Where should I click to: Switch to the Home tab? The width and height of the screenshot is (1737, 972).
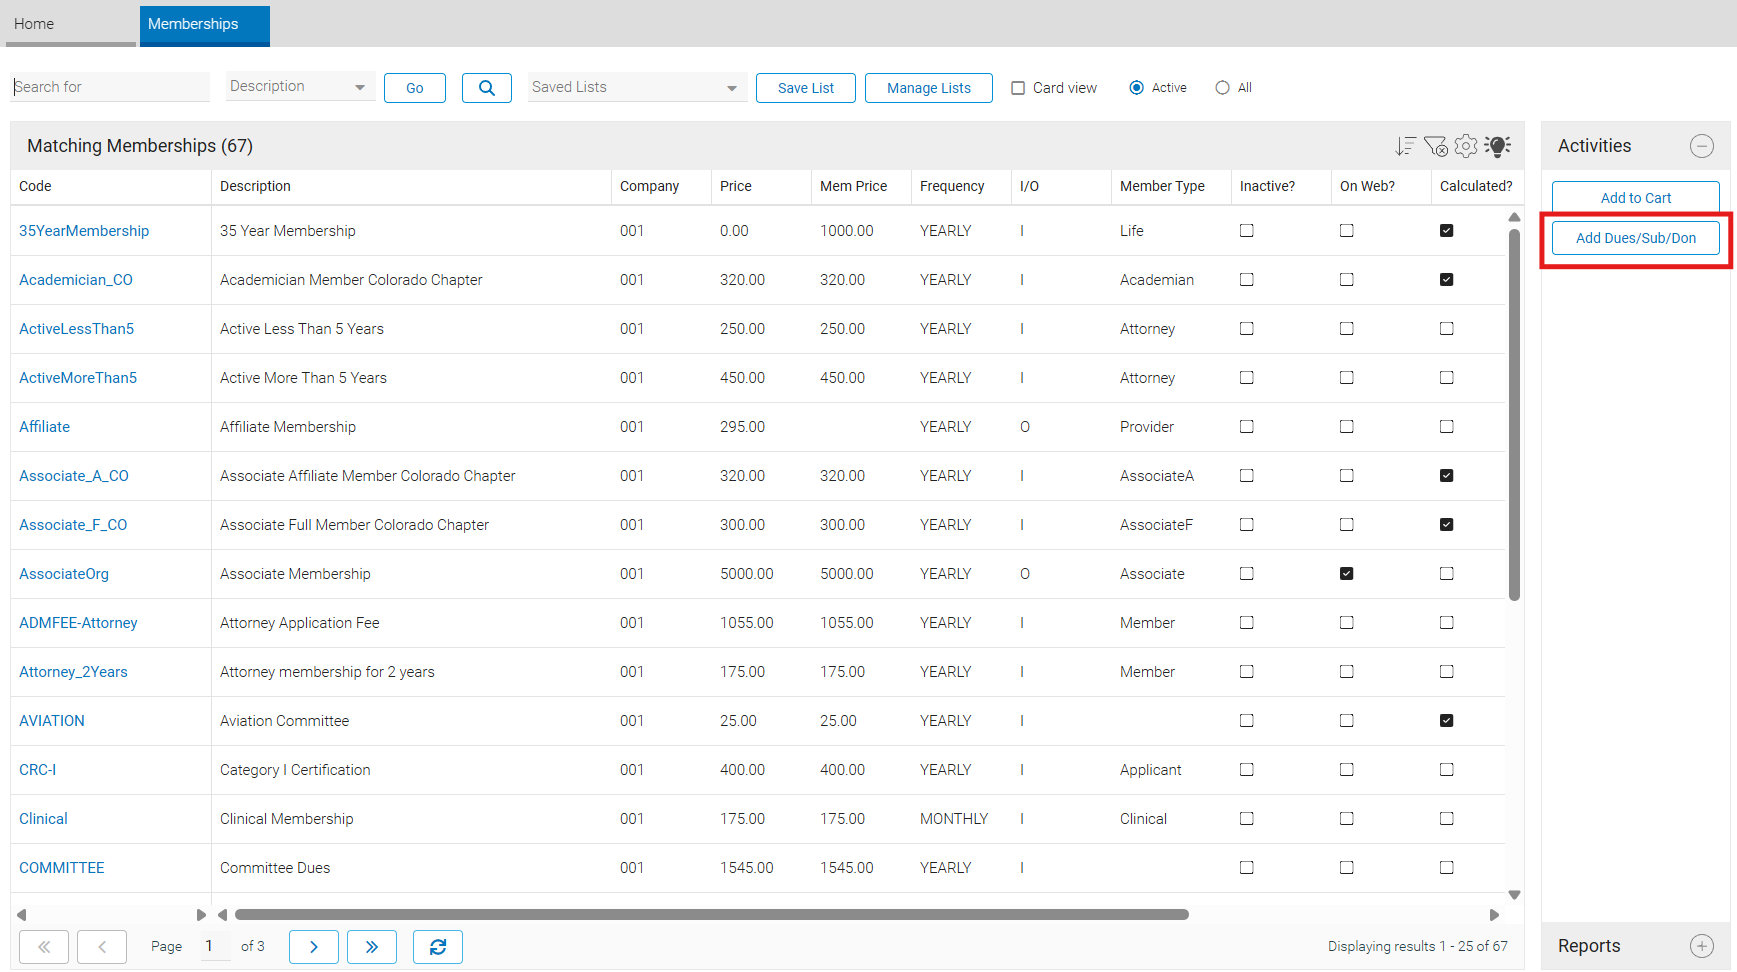[34, 24]
